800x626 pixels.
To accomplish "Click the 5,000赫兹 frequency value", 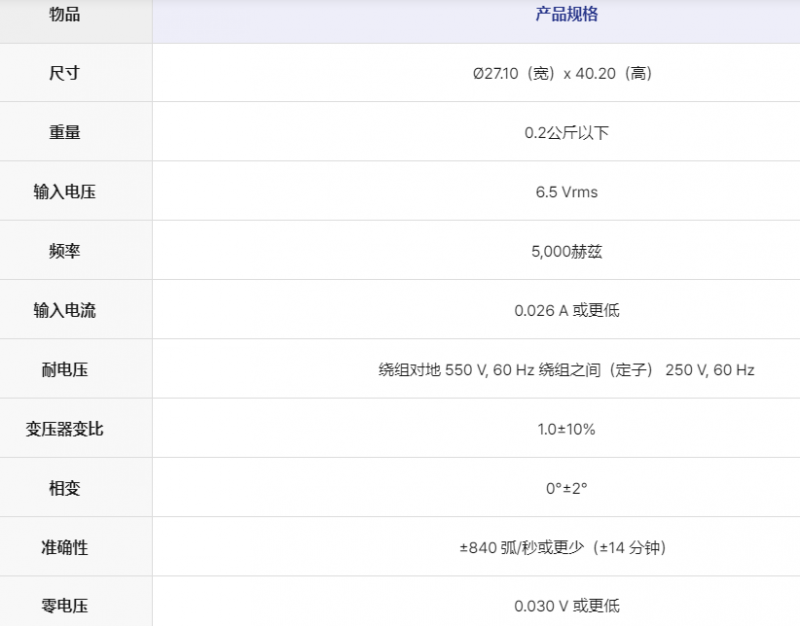I will (566, 251).
